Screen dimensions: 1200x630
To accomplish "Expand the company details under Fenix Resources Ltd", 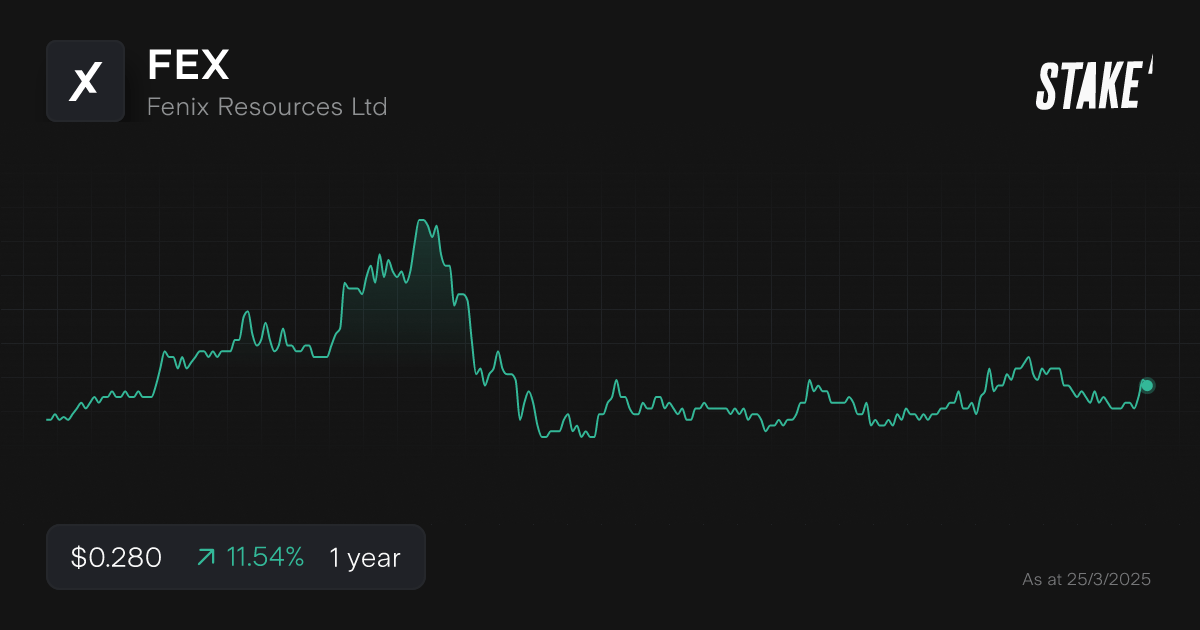I will [267, 106].
